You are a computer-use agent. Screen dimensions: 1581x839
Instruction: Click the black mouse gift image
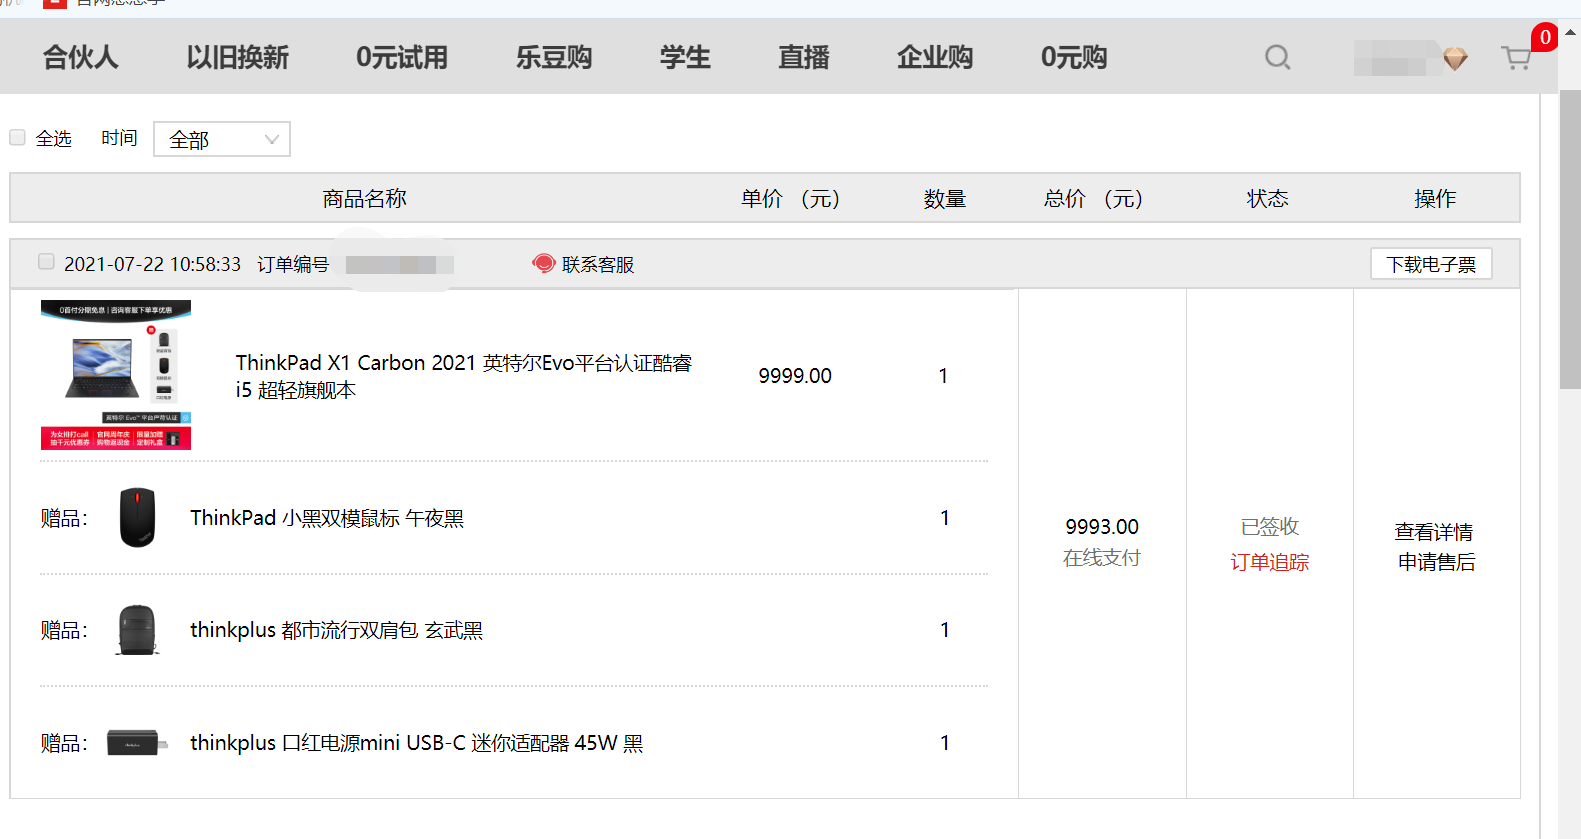point(138,517)
